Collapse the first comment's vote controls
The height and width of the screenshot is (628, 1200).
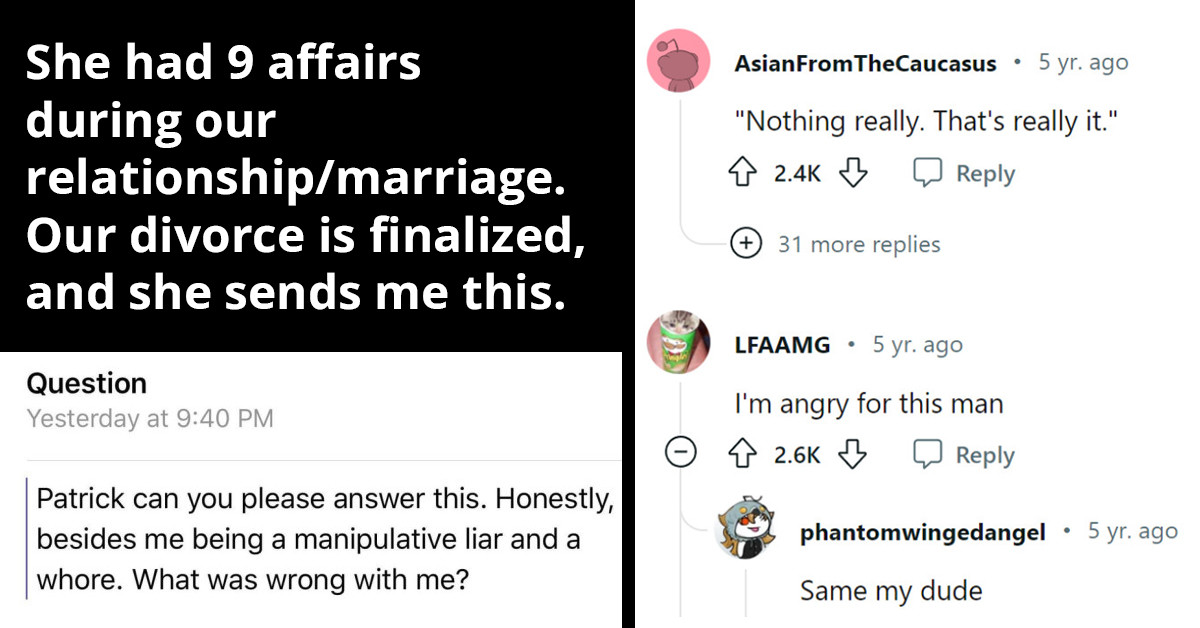coord(681,452)
